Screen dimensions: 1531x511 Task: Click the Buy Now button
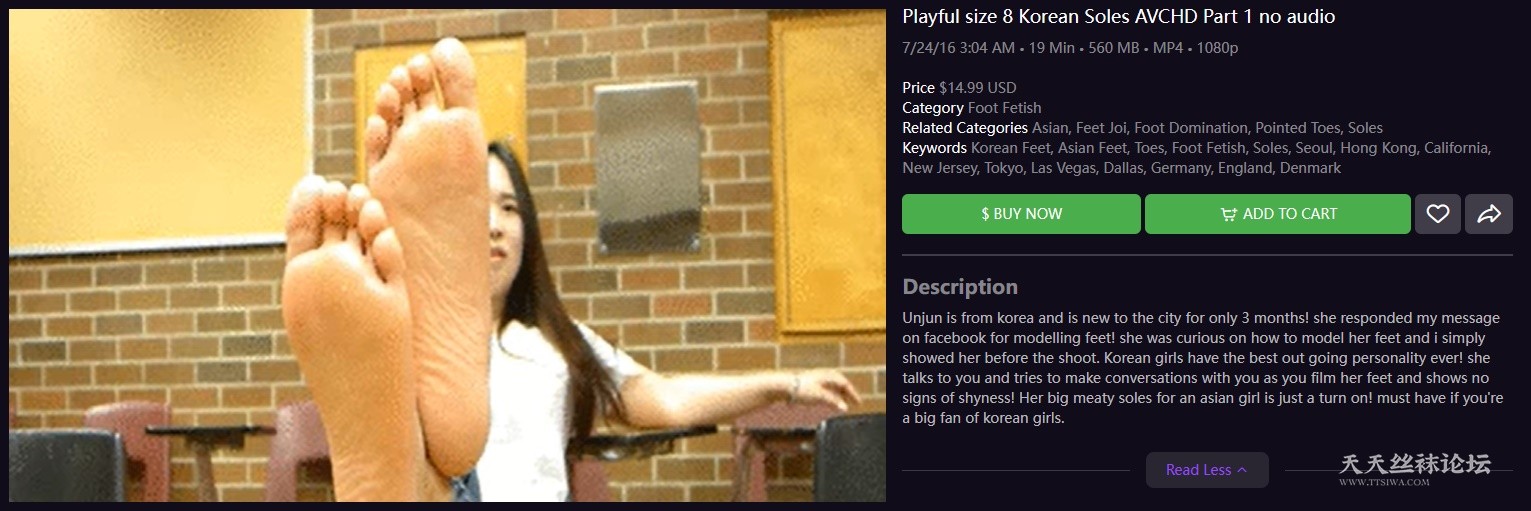1021,214
